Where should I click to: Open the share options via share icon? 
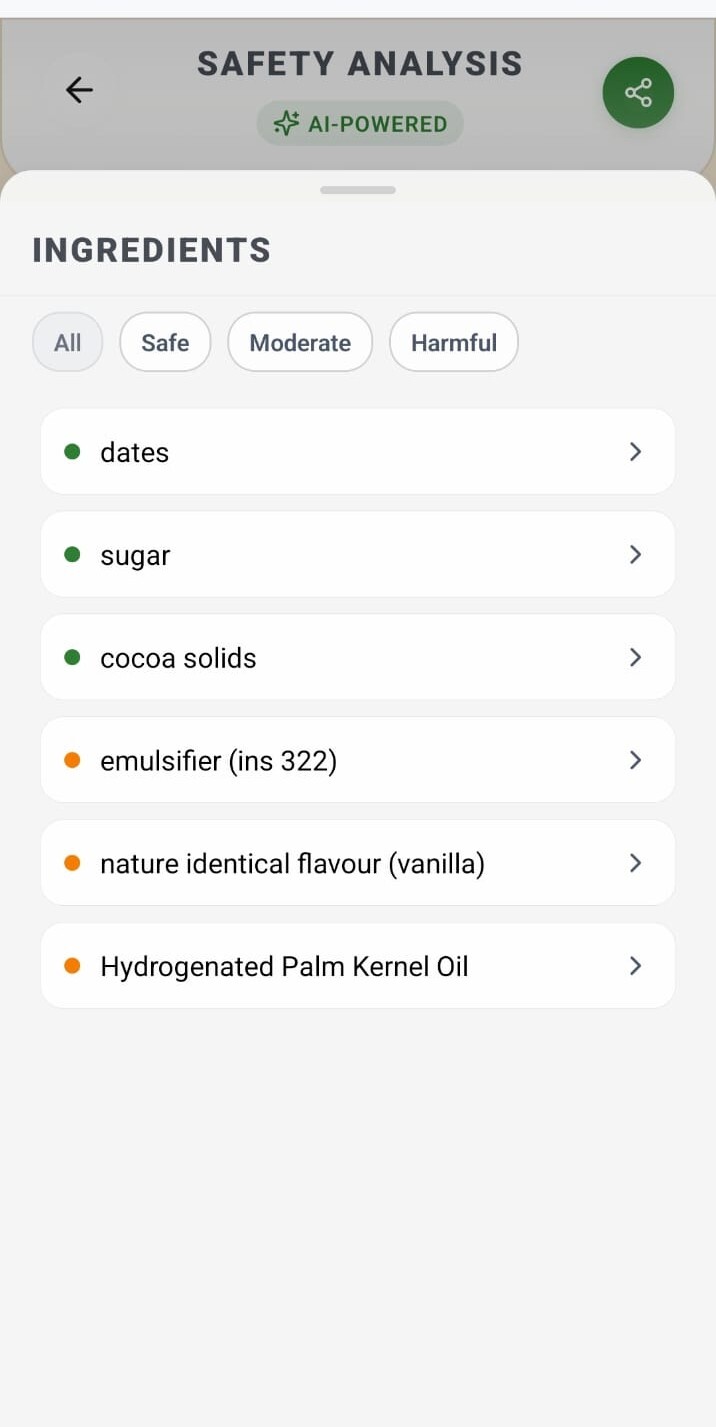pyautogui.click(x=638, y=92)
